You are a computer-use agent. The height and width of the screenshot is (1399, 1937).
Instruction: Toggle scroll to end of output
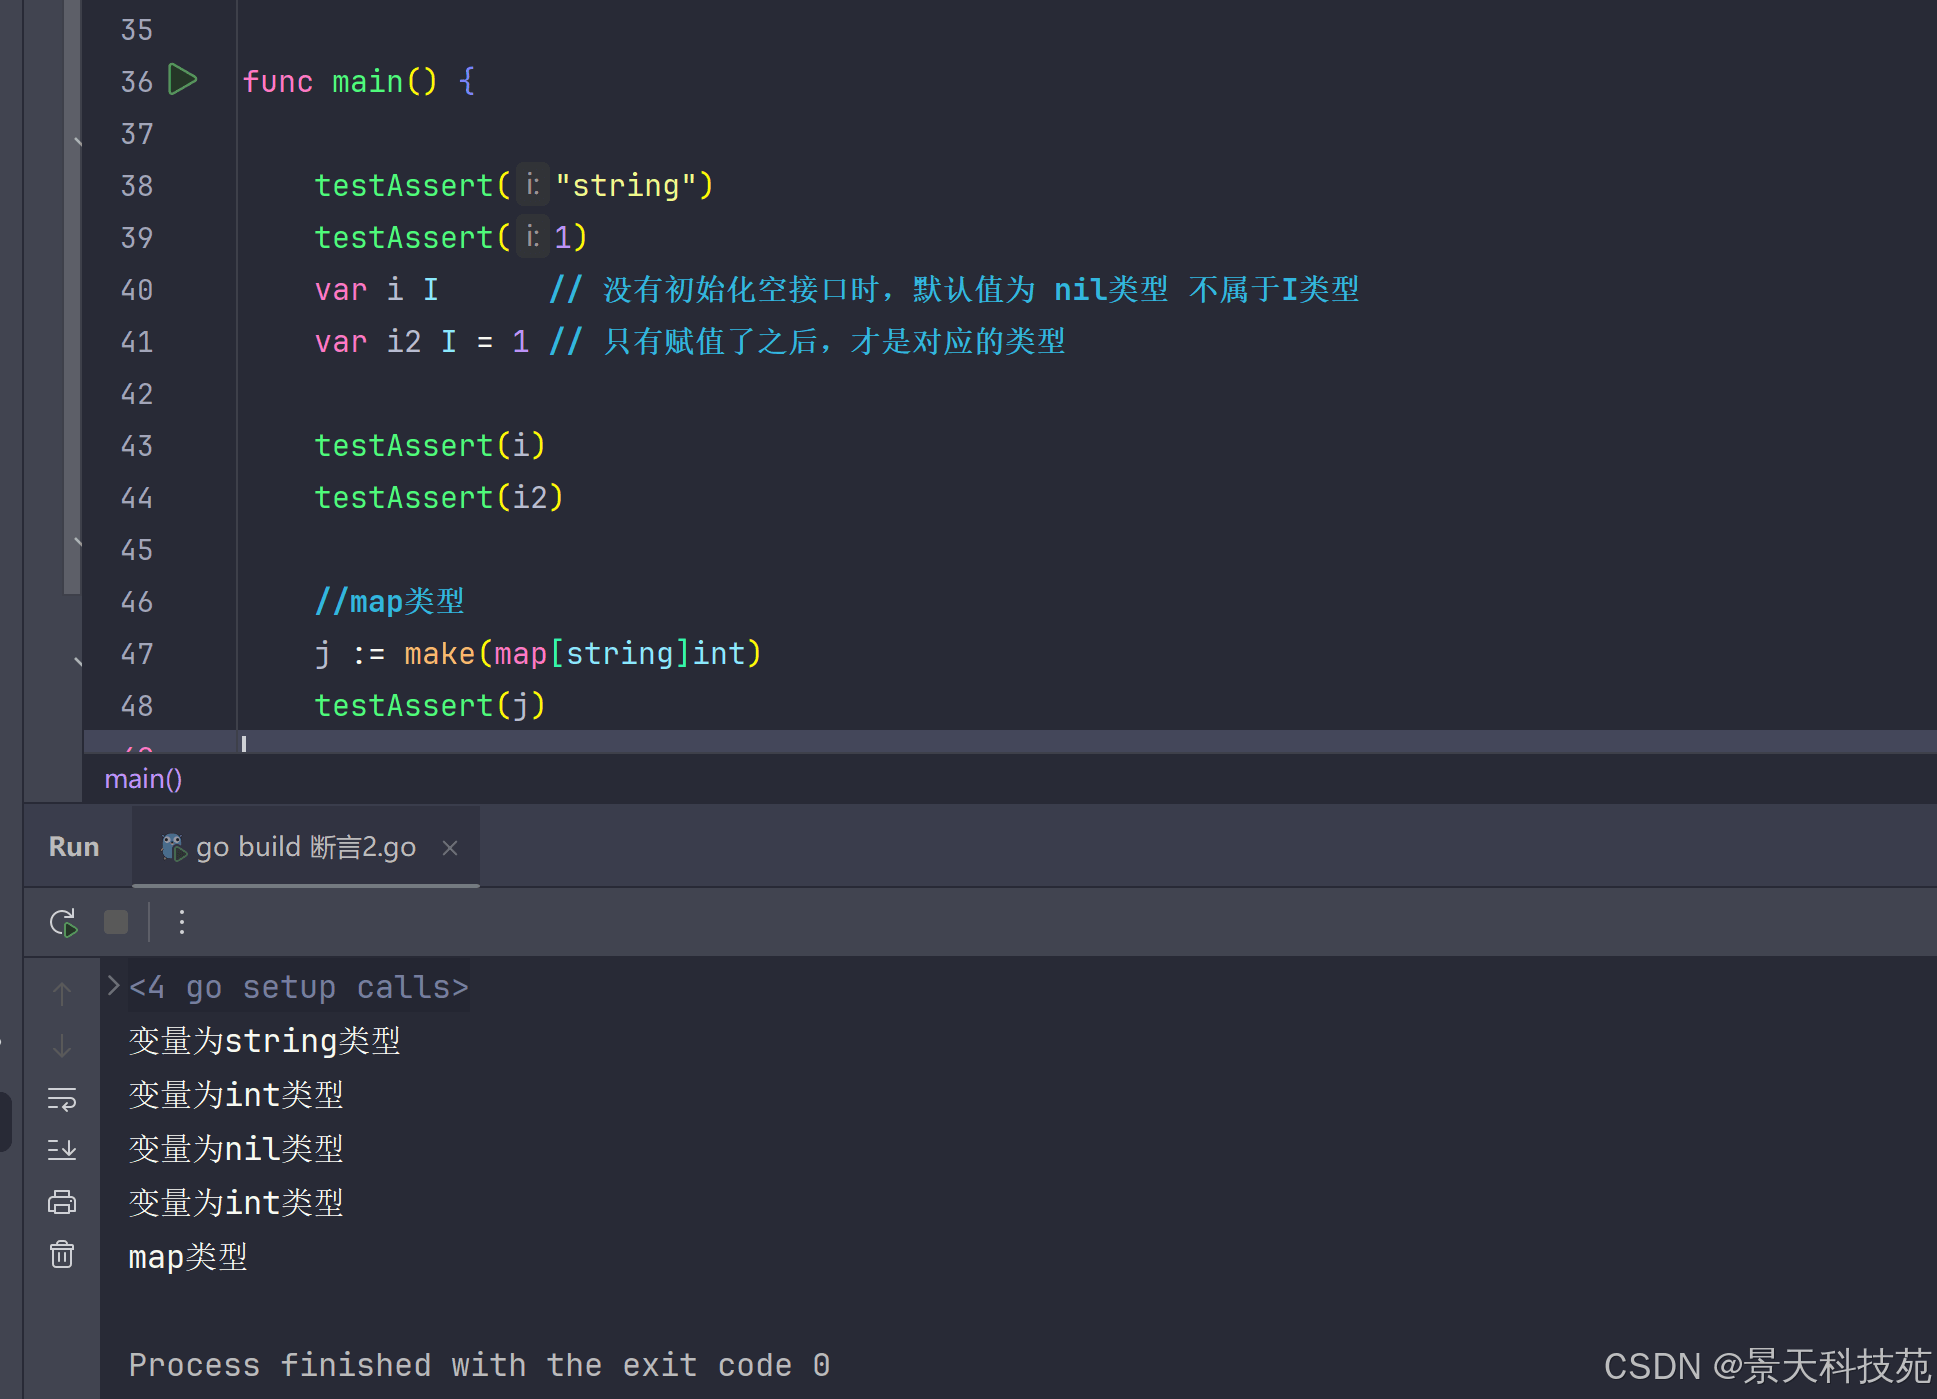pyautogui.click(x=62, y=1150)
